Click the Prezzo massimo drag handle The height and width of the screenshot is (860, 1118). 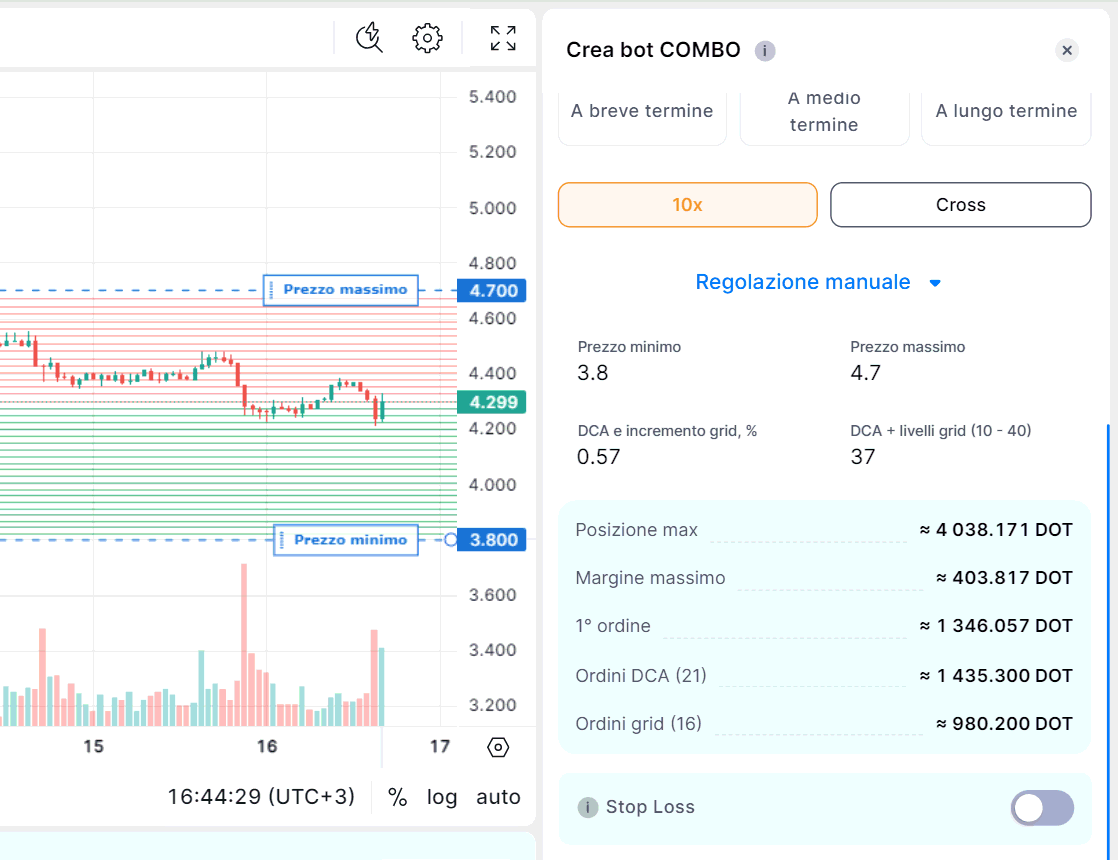tap(272, 290)
